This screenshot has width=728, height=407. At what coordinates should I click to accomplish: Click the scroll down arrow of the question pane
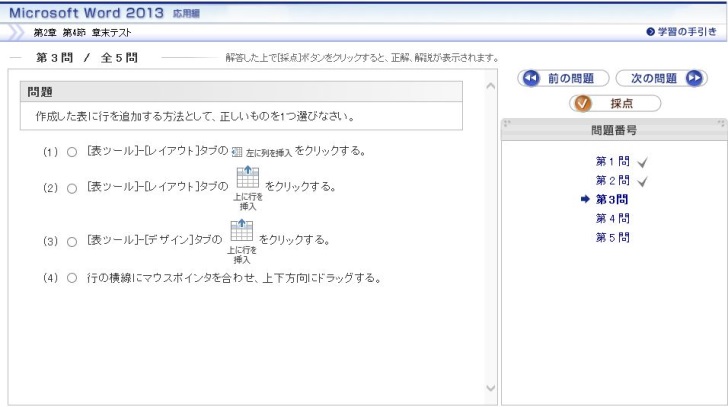tap(490, 388)
